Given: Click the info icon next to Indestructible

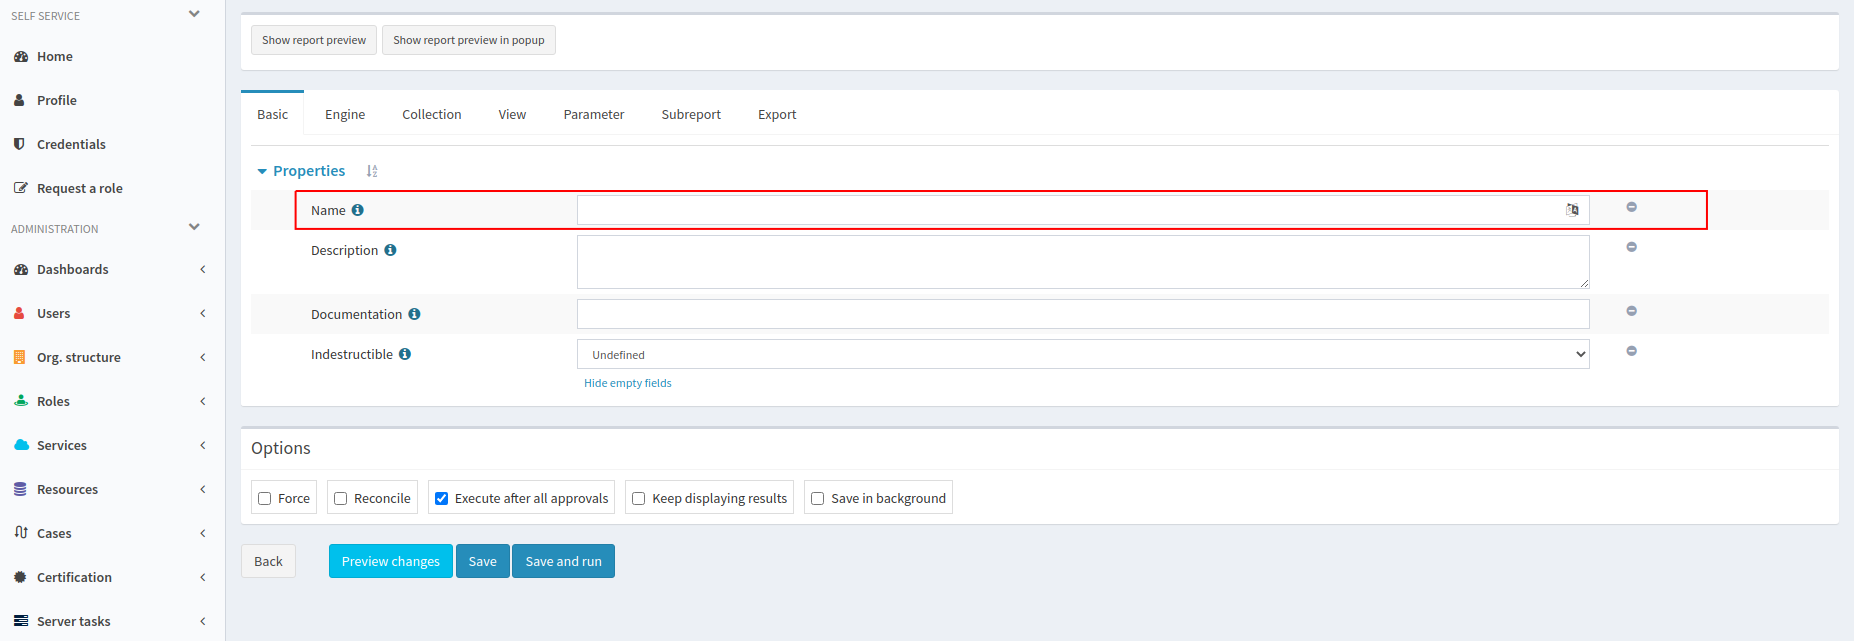Looking at the screenshot, I should 405,354.
